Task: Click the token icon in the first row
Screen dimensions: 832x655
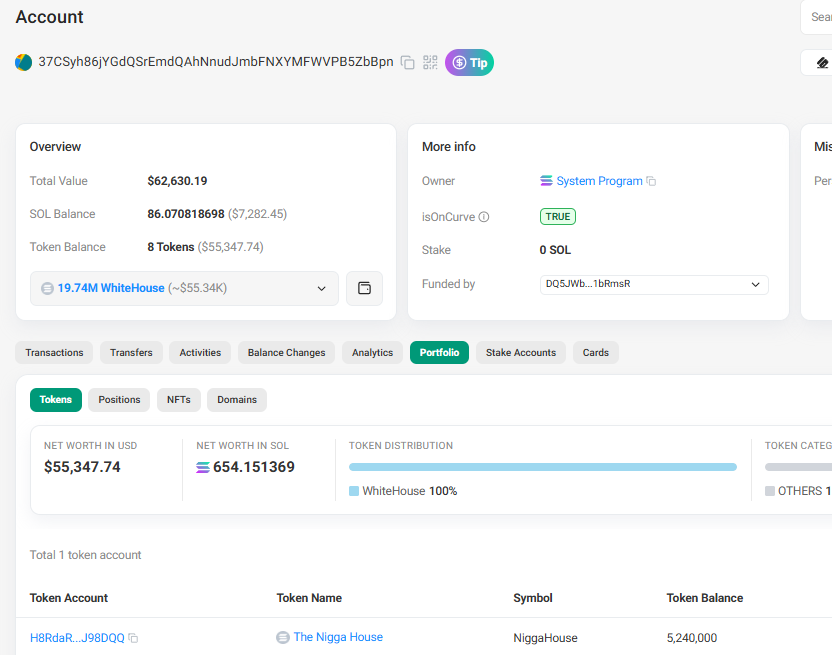Action: 283,637
